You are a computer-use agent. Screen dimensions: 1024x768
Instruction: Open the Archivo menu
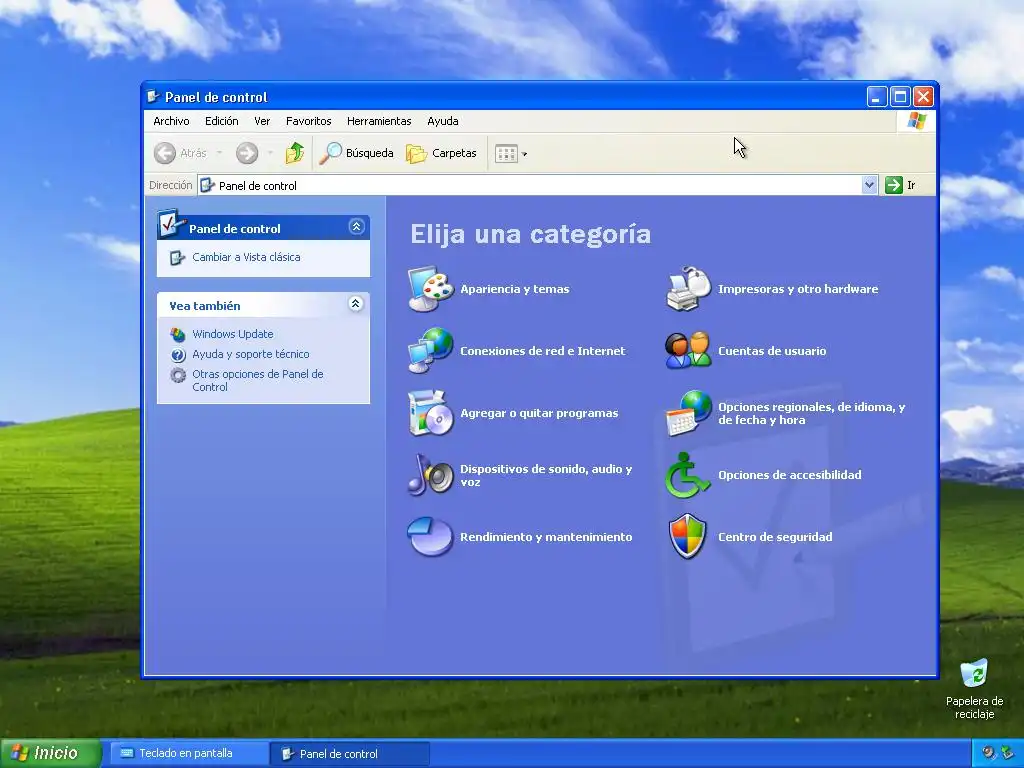pos(171,121)
